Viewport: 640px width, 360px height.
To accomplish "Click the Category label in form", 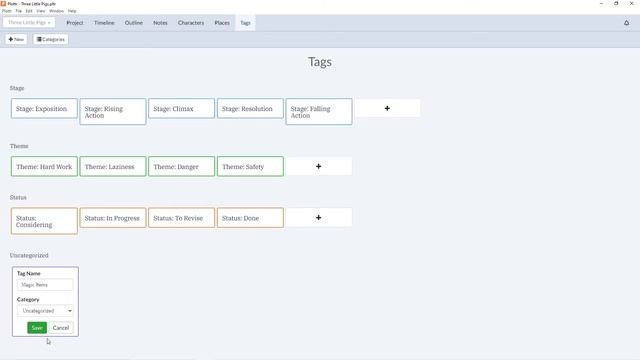I will point(28,300).
